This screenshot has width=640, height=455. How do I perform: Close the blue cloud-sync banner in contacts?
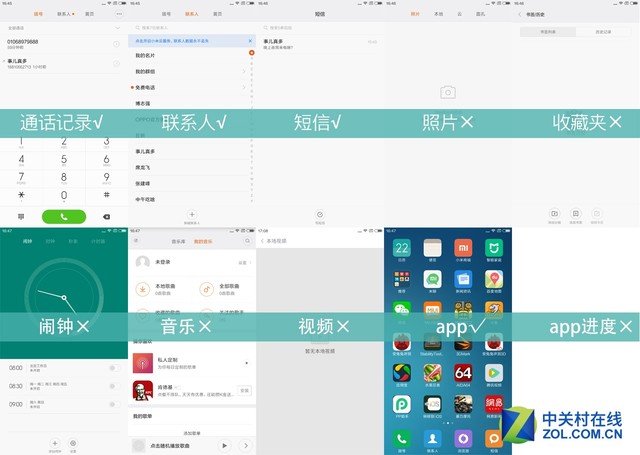pos(250,41)
